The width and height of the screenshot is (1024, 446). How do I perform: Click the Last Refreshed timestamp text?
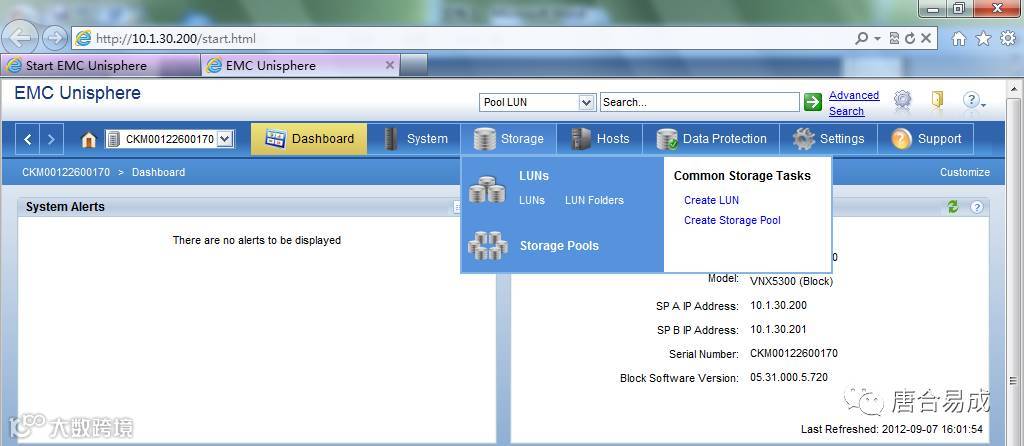click(891, 429)
